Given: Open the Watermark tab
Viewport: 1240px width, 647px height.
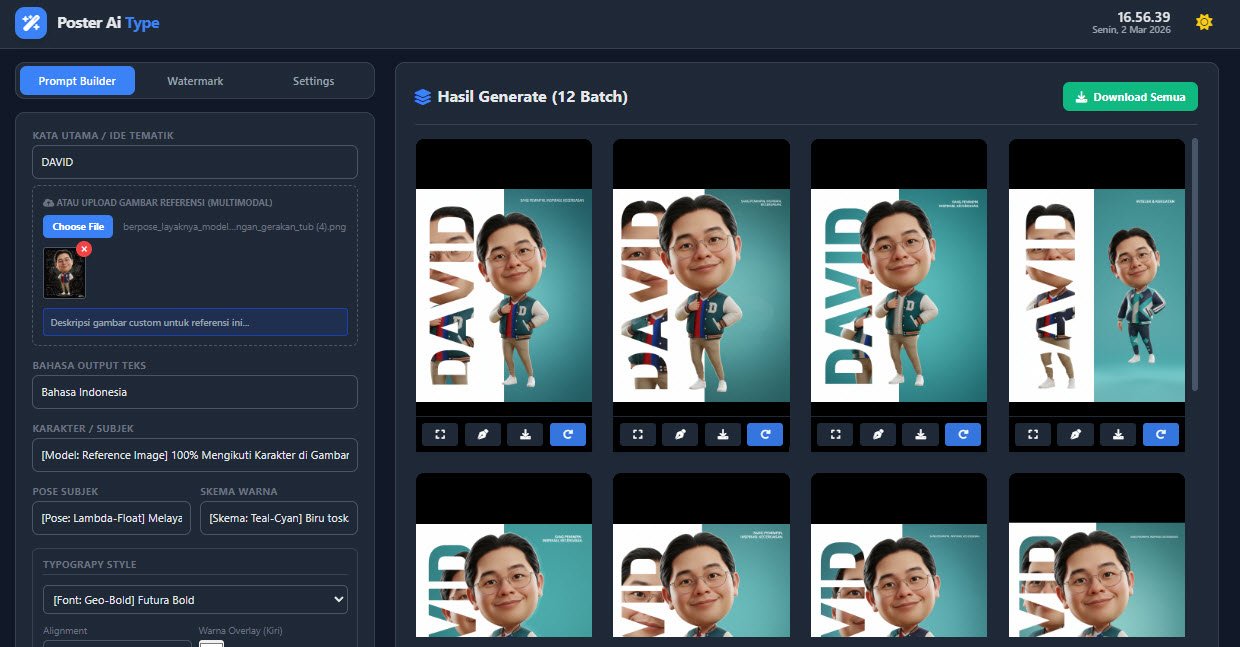Looking at the screenshot, I should click(x=195, y=81).
